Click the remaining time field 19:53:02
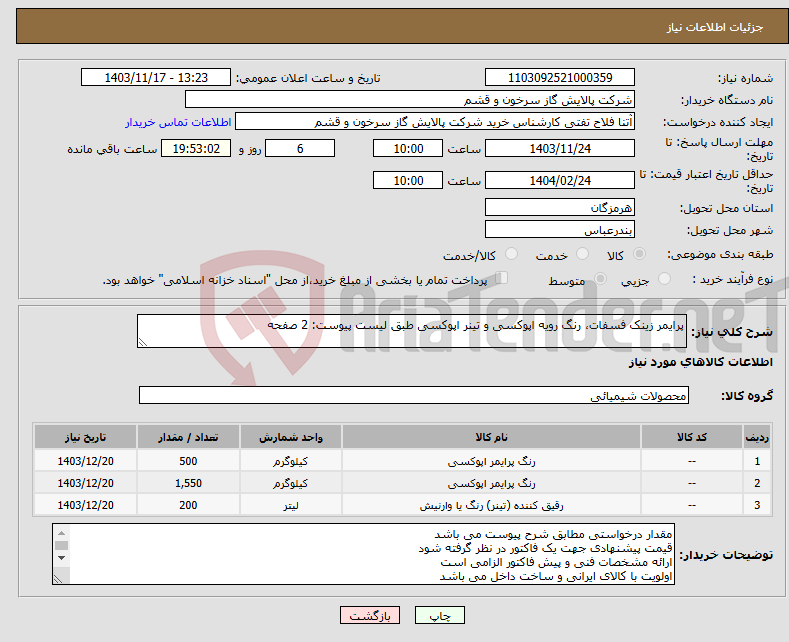 click(x=196, y=148)
